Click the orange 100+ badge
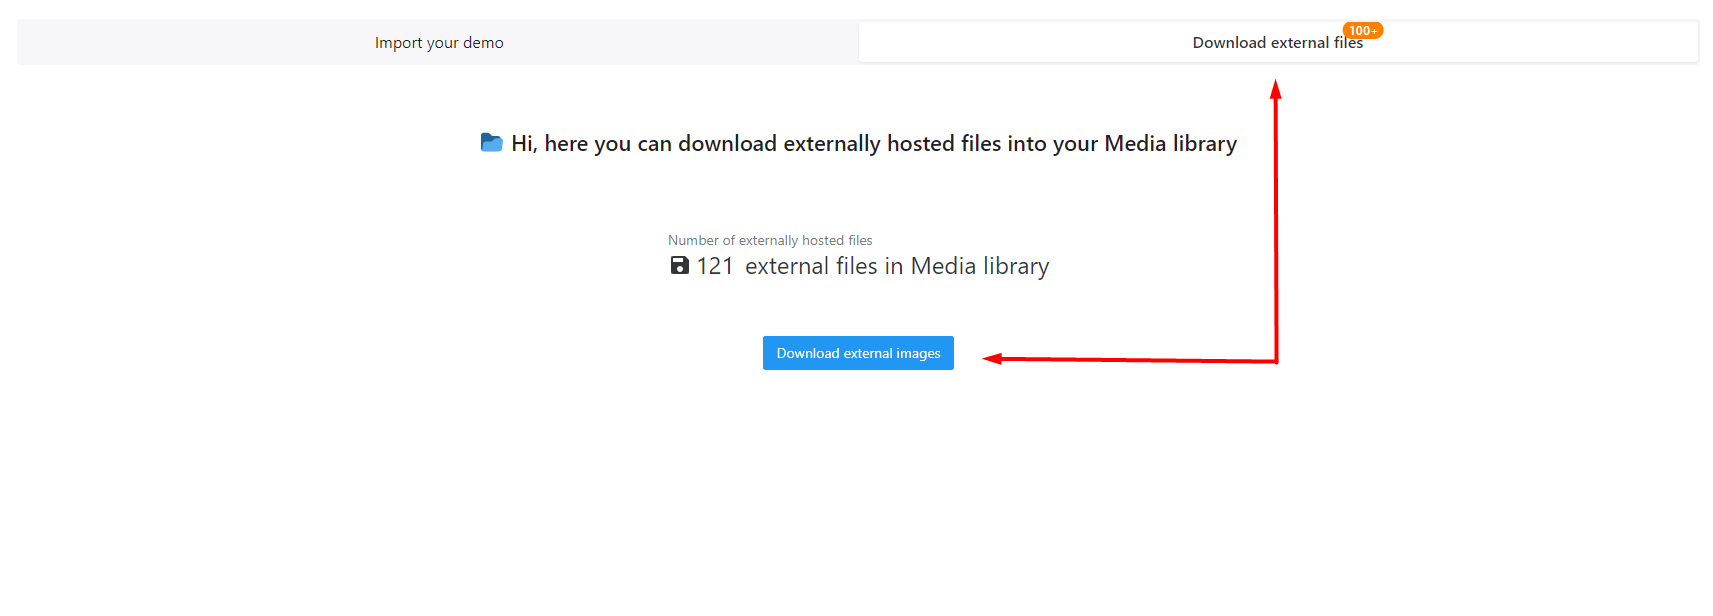The height and width of the screenshot is (616, 1713). pyautogui.click(x=1362, y=31)
